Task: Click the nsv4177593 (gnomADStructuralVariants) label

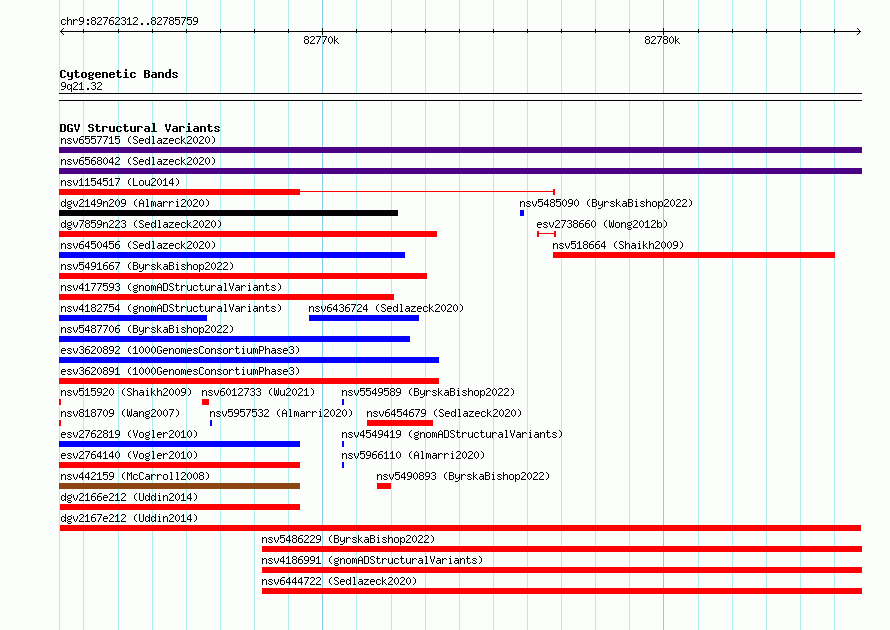Action: pyautogui.click(x=171, y=287)
